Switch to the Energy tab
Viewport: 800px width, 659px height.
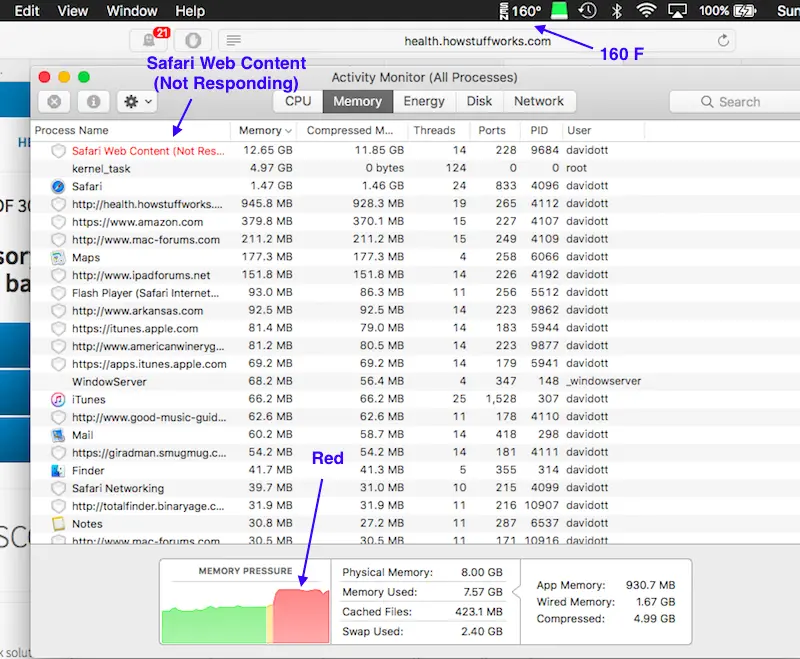coord(424,101)
